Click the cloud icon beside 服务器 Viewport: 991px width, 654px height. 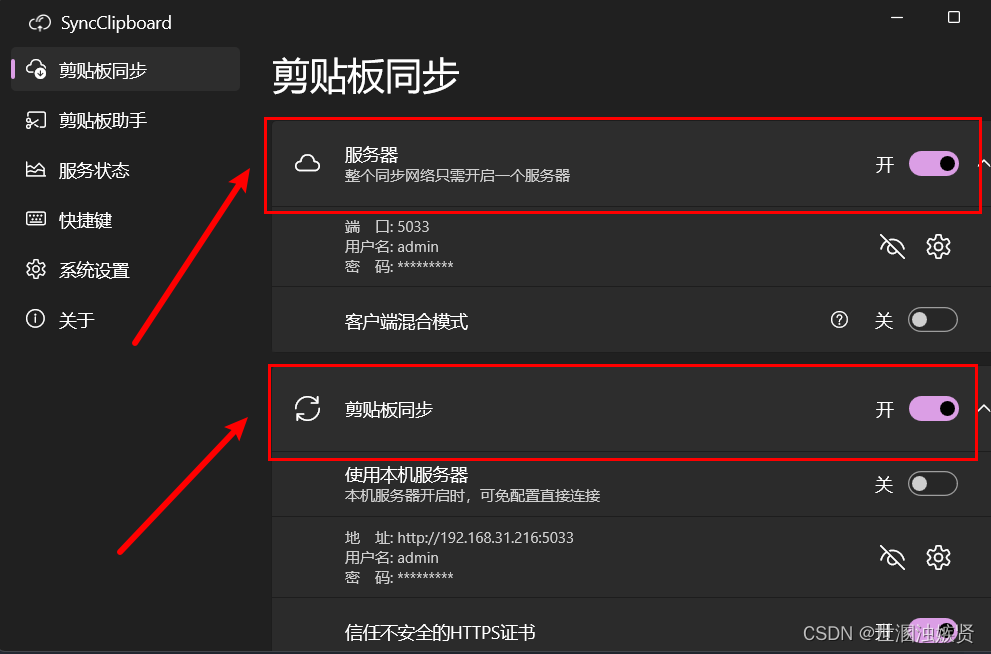click(x=307, y=164)
